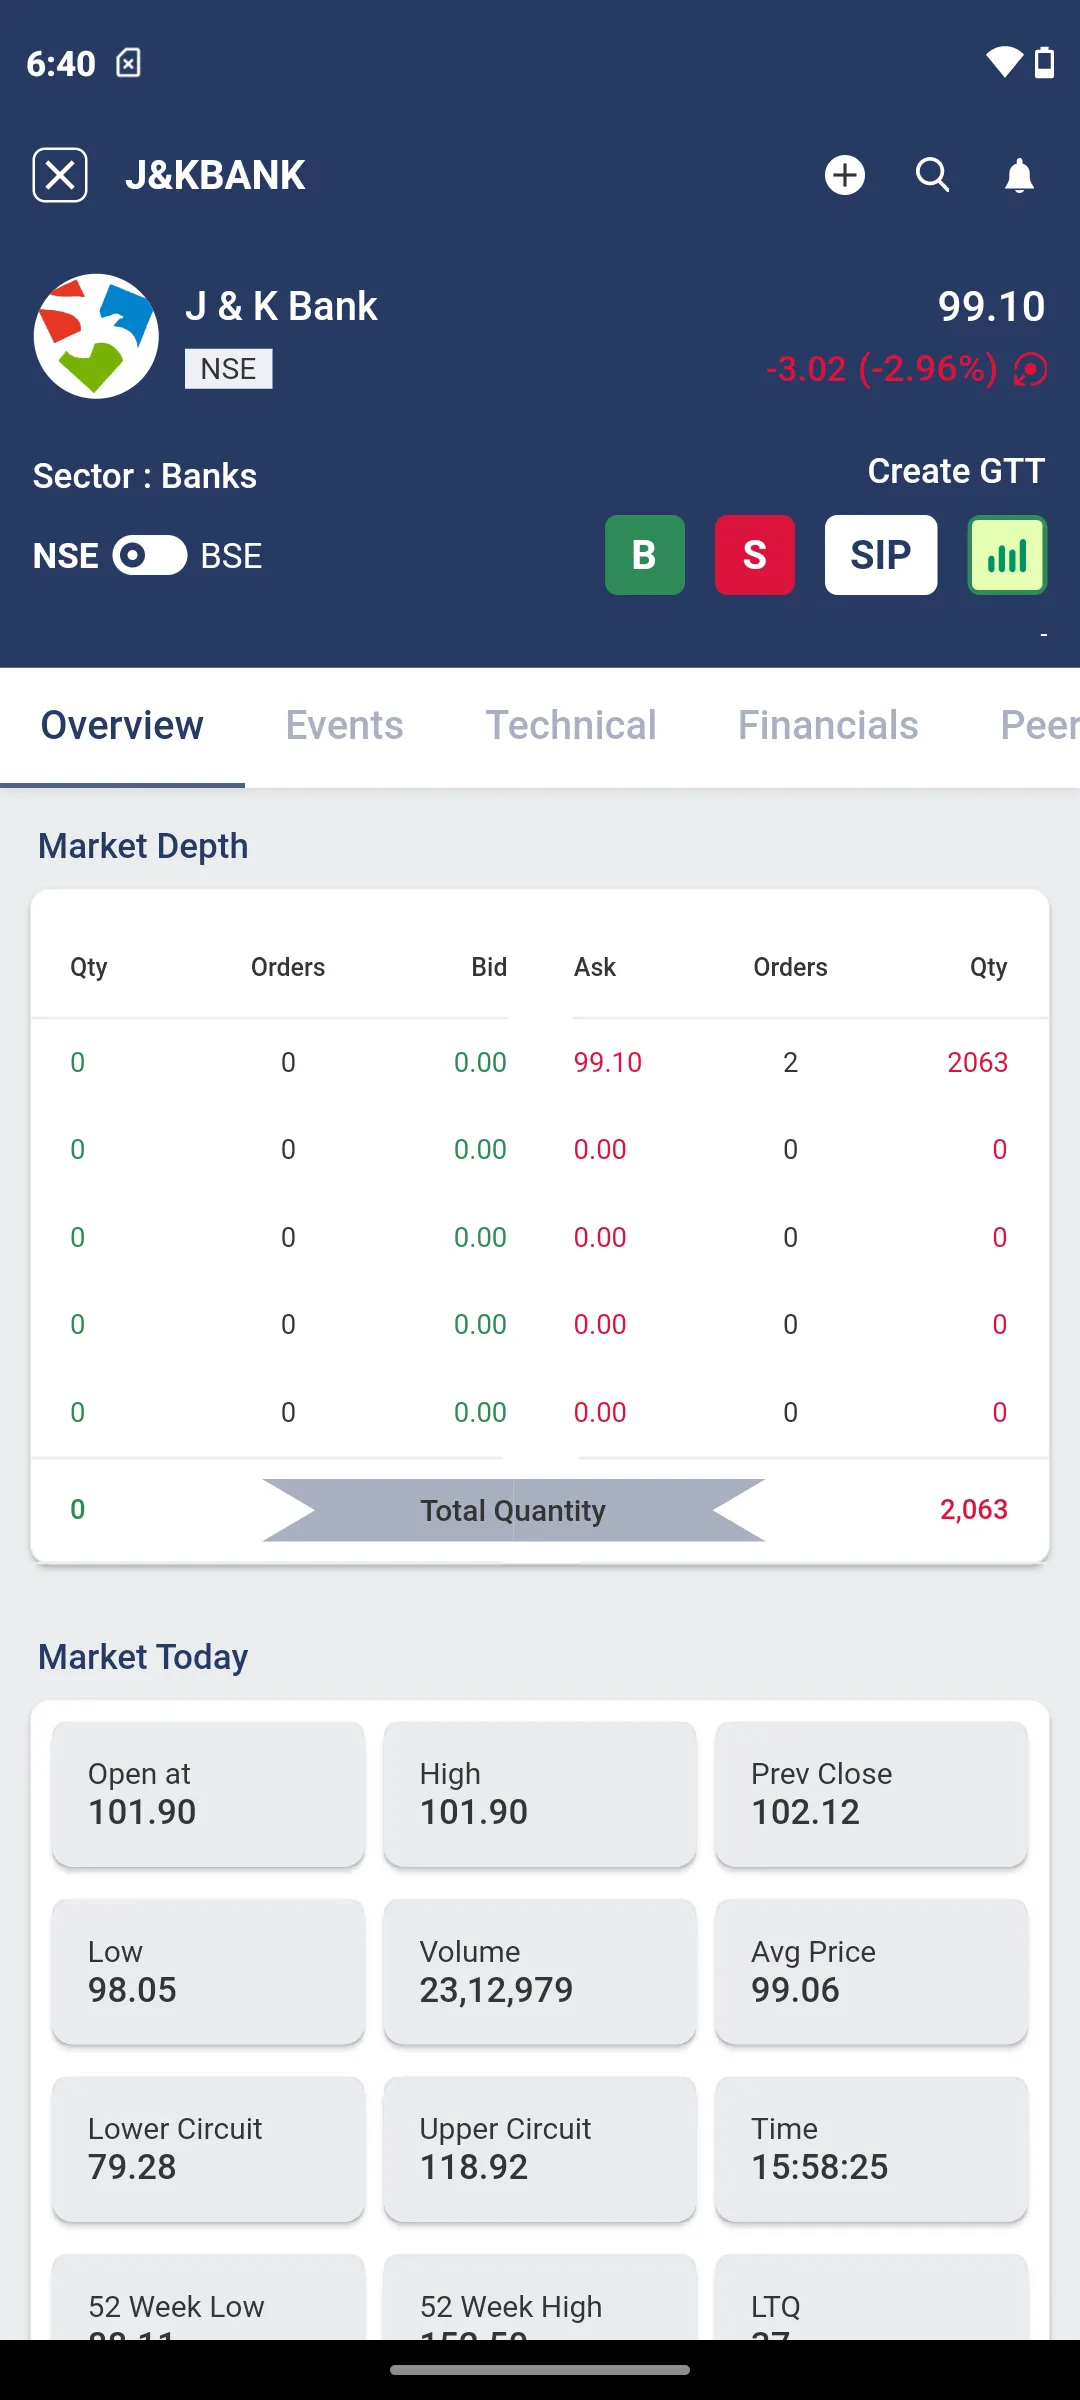1080x2400 pixels.
Task: Tap the ask quantity 2063 in first row
Action: pyautogui.click(x=977, y=1062)
